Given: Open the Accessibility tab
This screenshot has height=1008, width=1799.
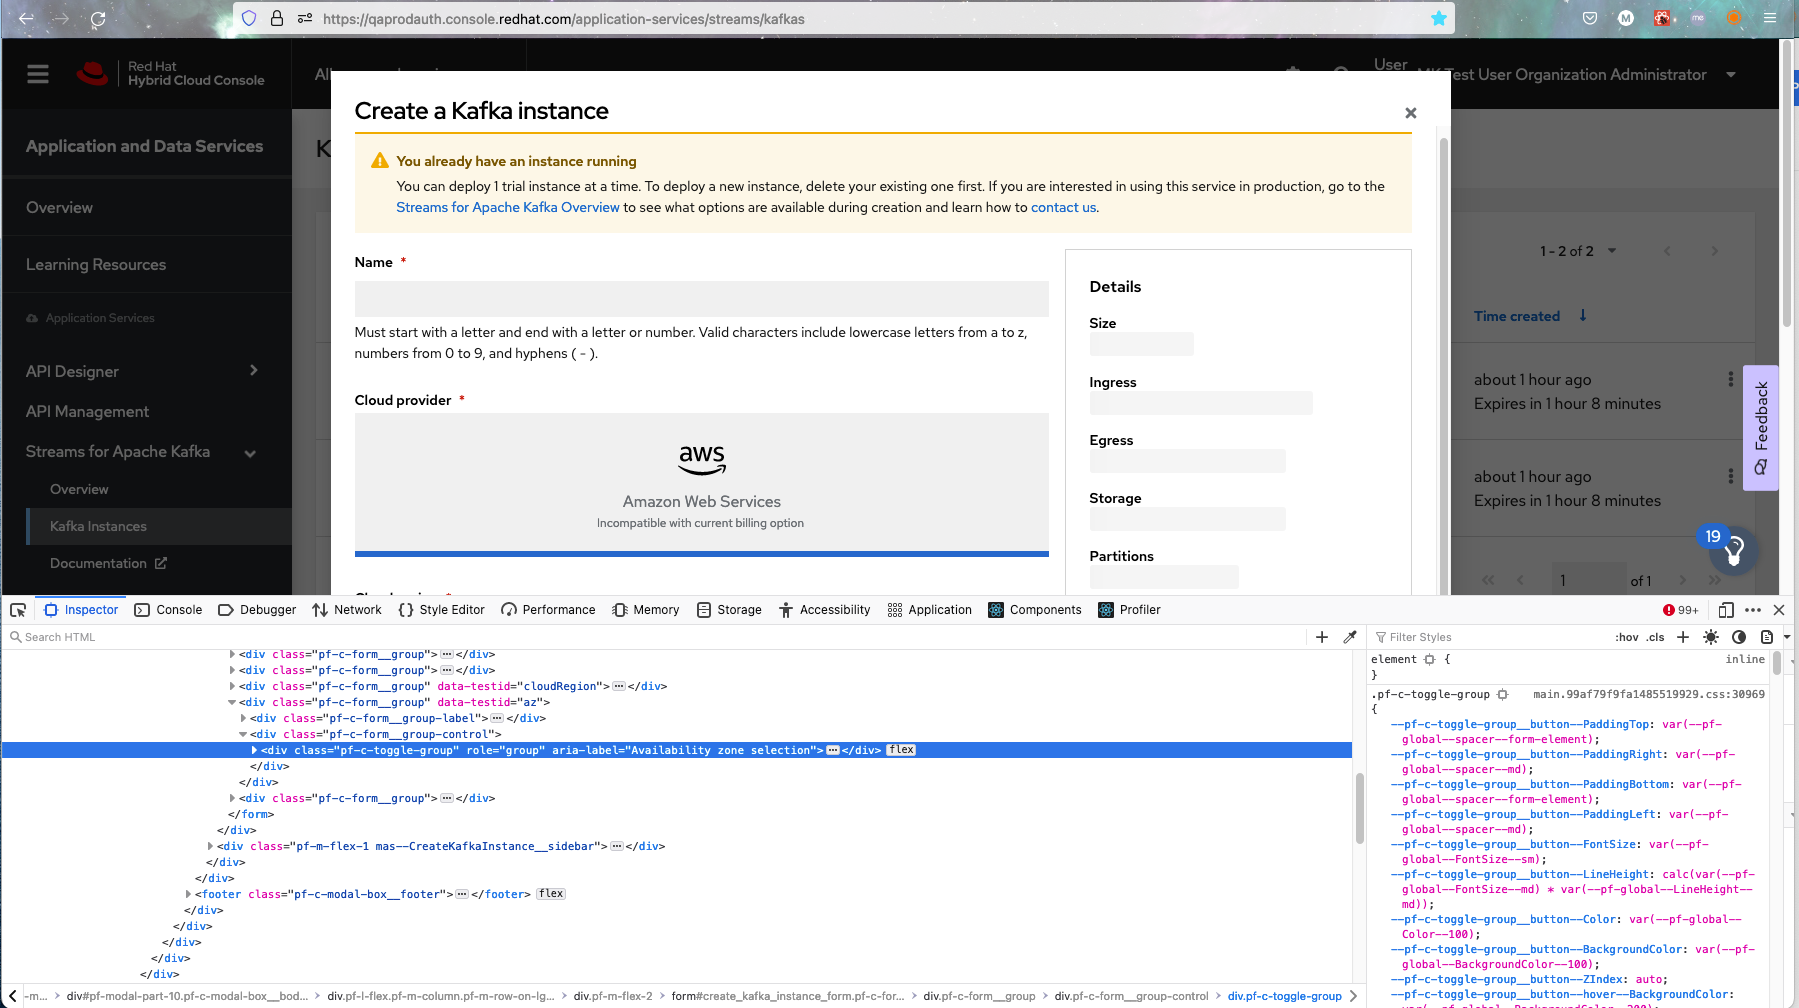Looking at the screenshot, I should (x=824, y=610).
